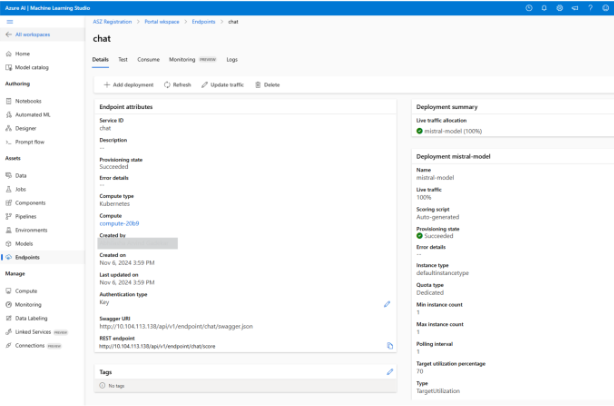Open Linked Services in sidebar
The height and width of the screenshot is (406, 614).
[36, 332]
